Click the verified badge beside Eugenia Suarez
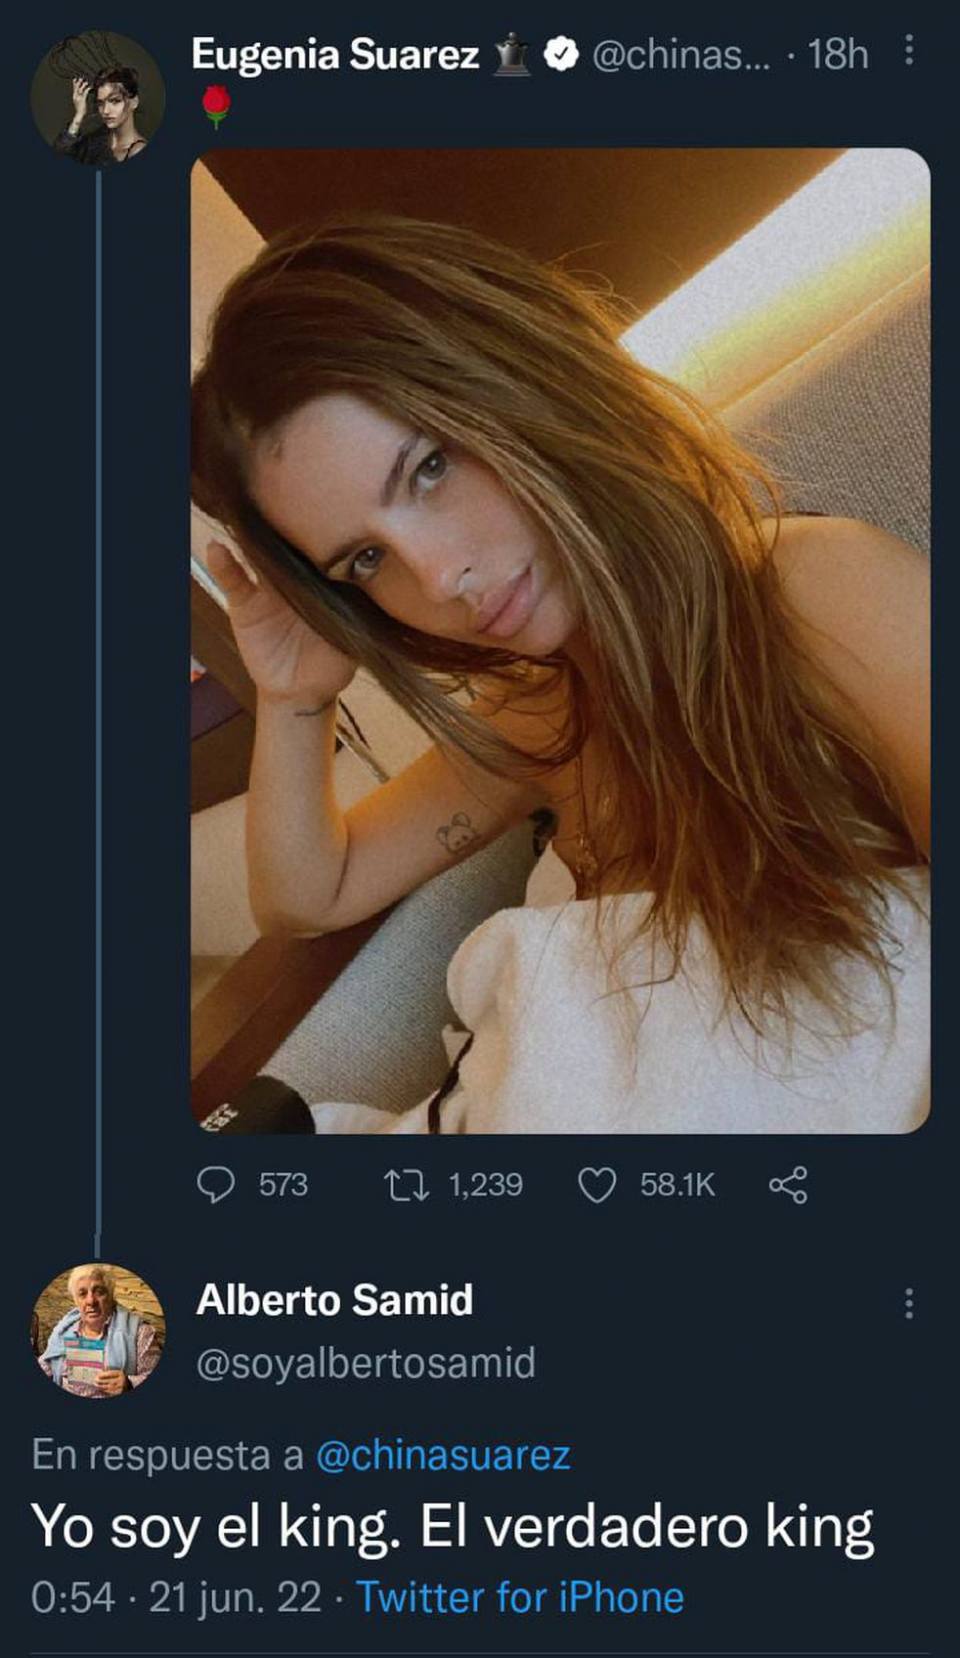The width and height of the screenshot is (960, 1658). click(562, 54)
